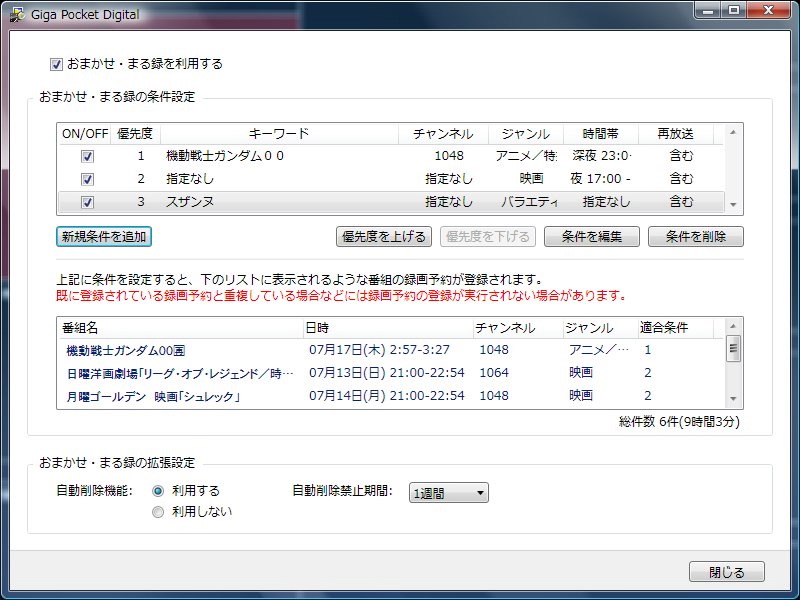This screenshot has width=800, height=600.
Task: Click the 条件を編集 button
Action: (x=592, y=237)
